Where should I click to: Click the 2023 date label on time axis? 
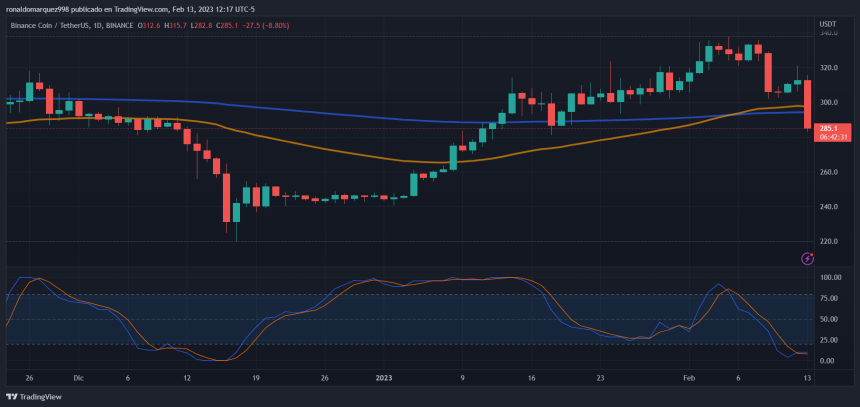pyautogui.click(x=383, y=378)
